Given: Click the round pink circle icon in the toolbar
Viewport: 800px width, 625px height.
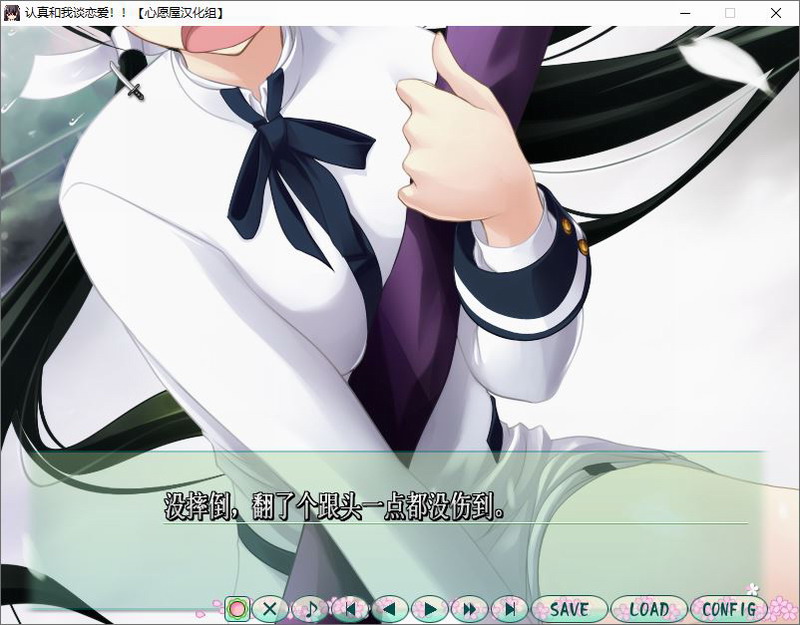Looking at the screenshot, I should coord(237,608).
